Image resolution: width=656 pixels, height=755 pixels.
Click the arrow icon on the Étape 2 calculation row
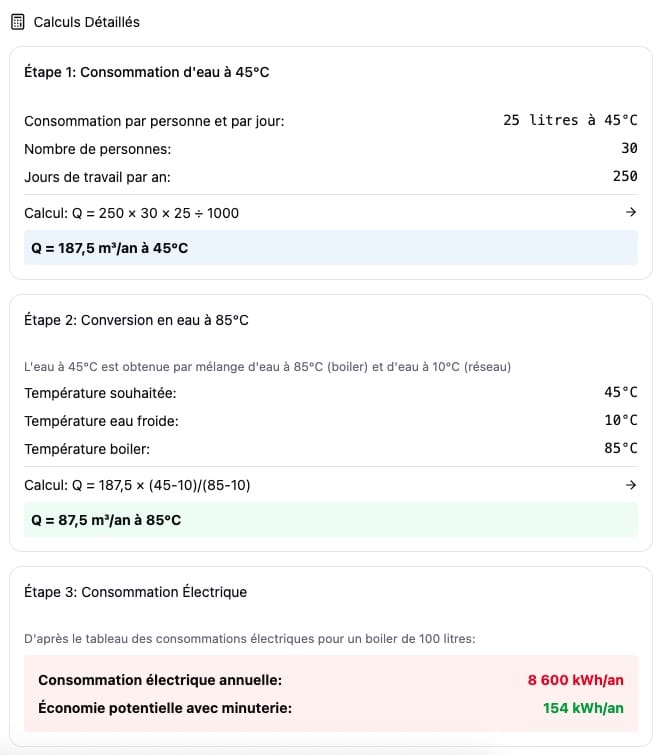[630, 485]
